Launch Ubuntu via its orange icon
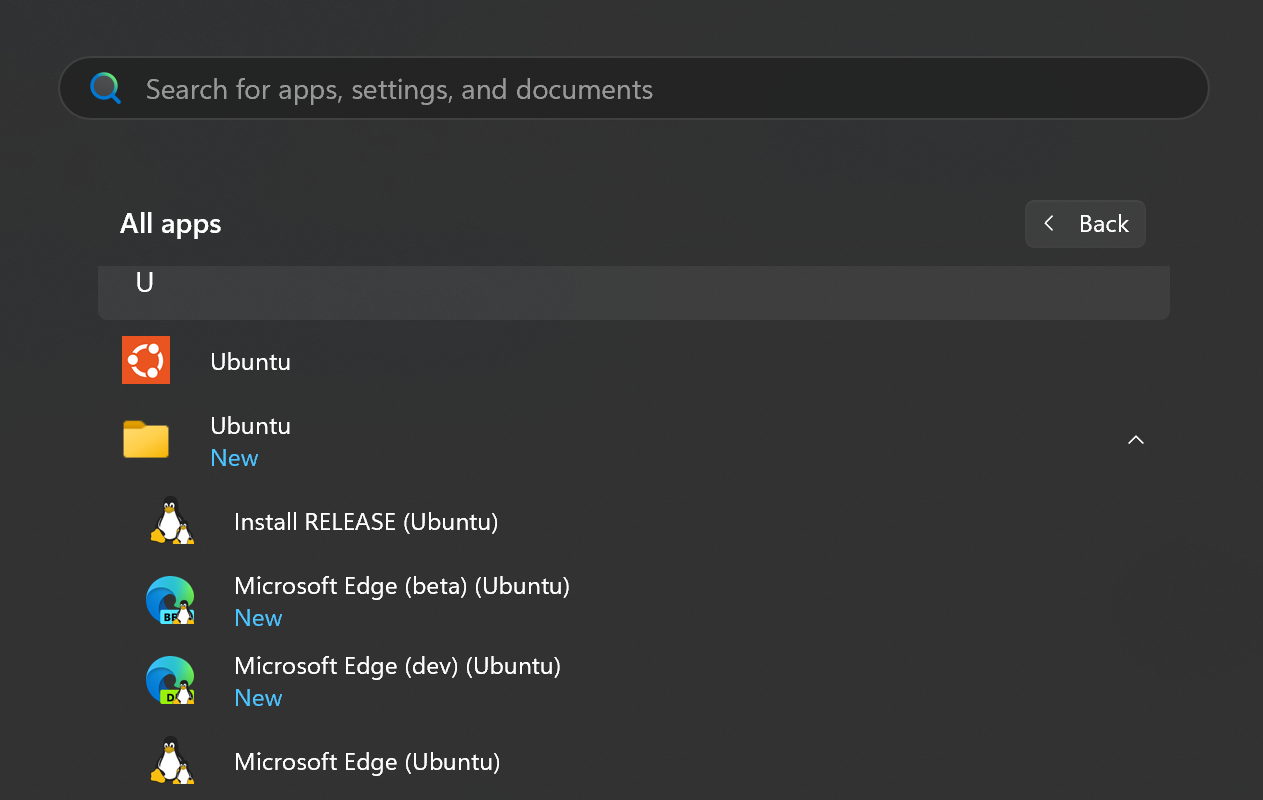Screen dimensions: 1263x800 146,361
